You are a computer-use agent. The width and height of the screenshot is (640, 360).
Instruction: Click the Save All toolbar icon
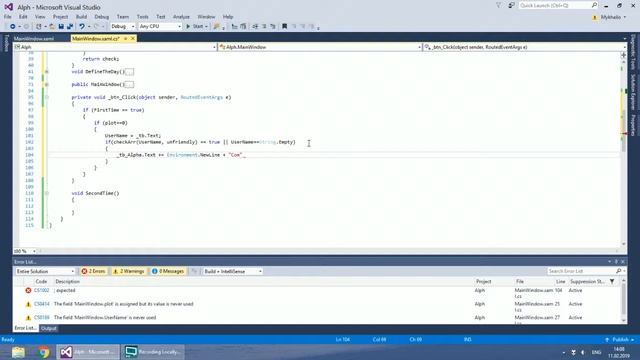[70, 27]
